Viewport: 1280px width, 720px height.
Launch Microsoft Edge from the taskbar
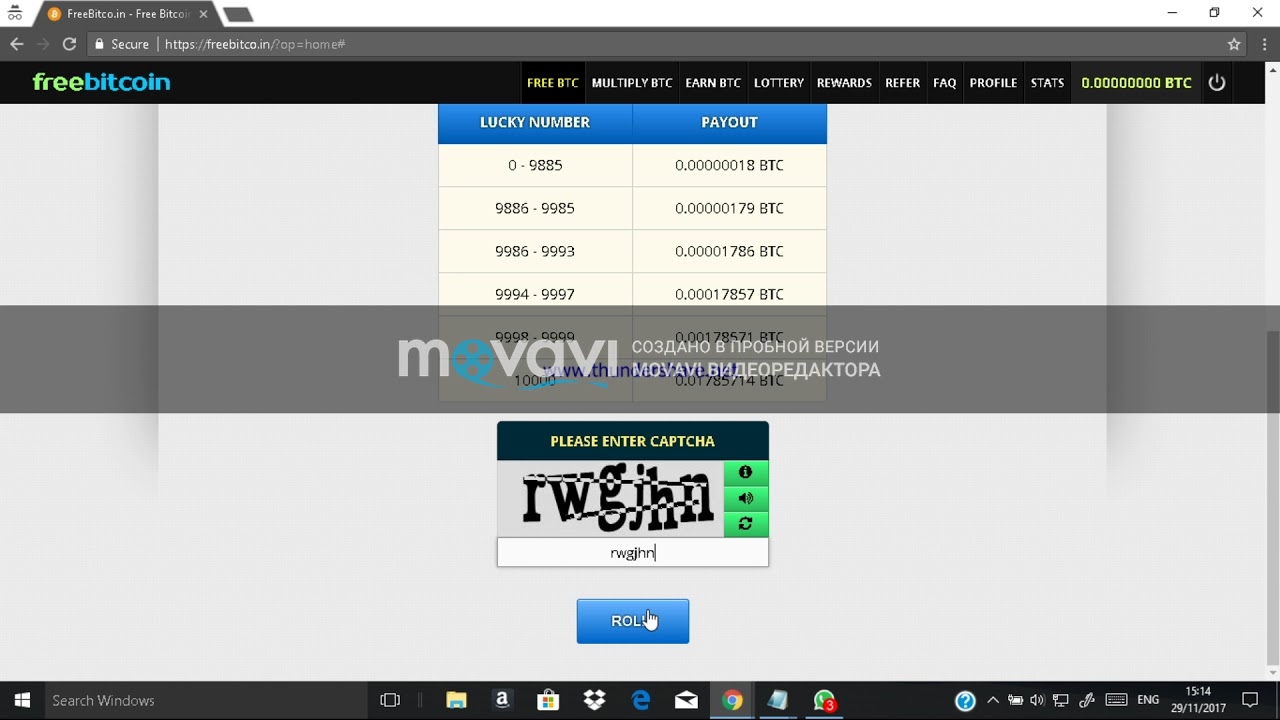(640, 700)
